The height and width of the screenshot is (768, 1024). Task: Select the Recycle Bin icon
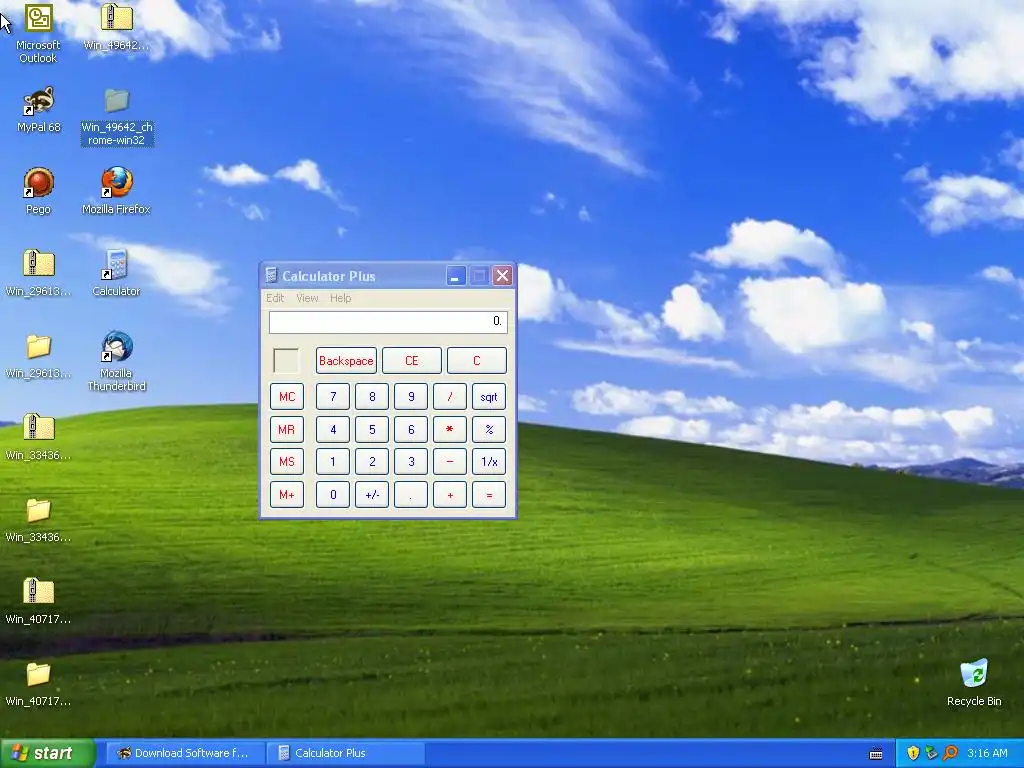[x=974, y=683]
